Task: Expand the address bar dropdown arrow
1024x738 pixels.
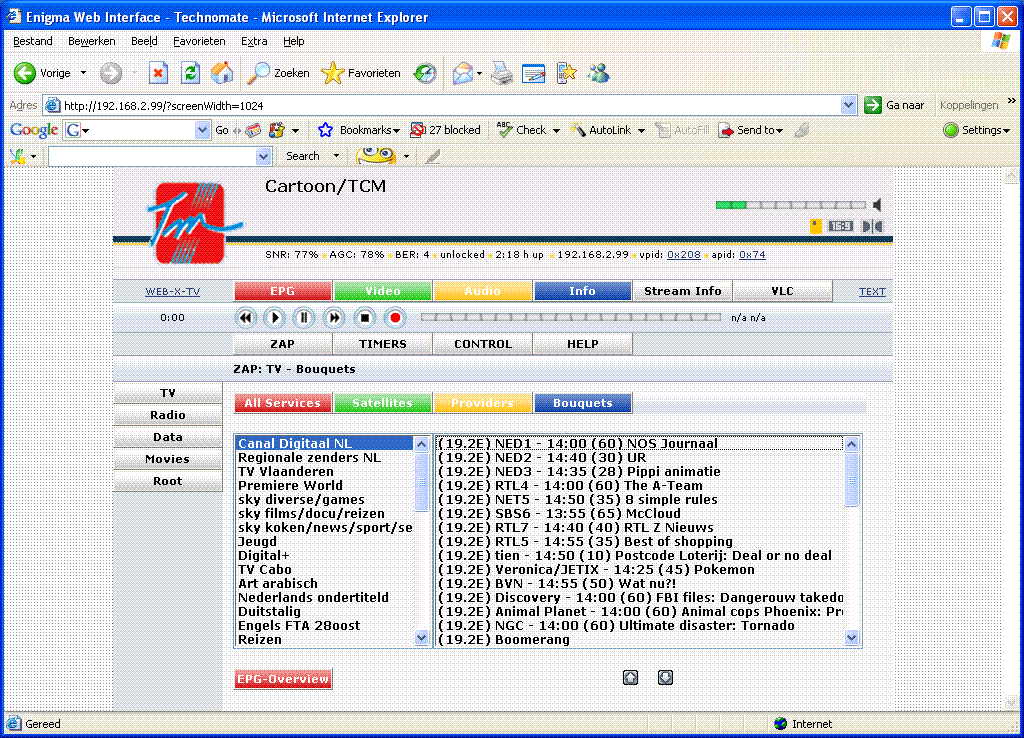Action: click(x=848, y=105)
